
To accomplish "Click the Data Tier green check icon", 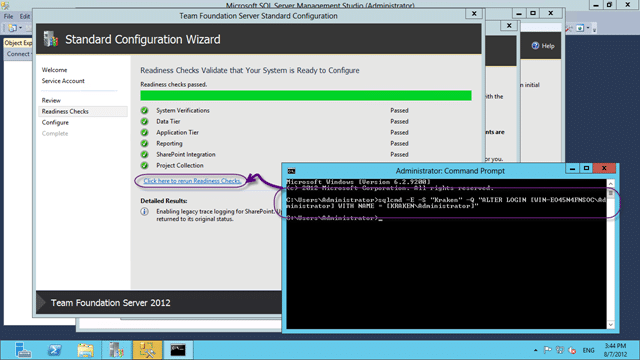I will pyautogui.click(x=144, y=121).
